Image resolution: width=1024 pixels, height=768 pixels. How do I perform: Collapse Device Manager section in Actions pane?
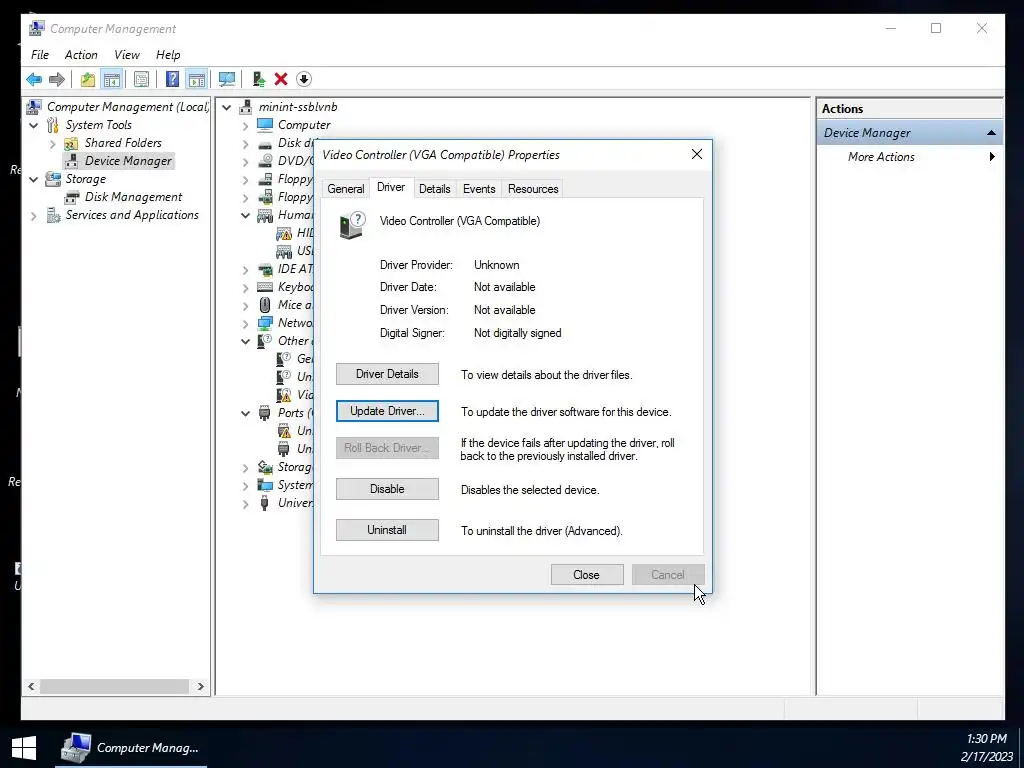pos(991,133)
